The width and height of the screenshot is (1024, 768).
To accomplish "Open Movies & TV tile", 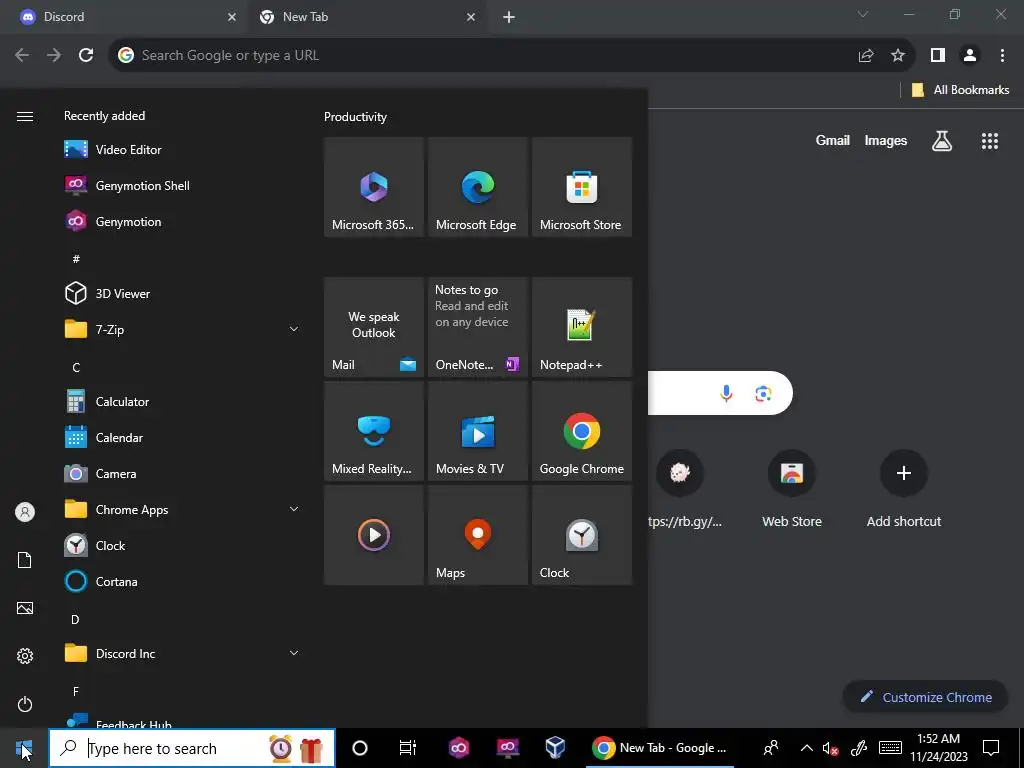I will click(477, 431).
